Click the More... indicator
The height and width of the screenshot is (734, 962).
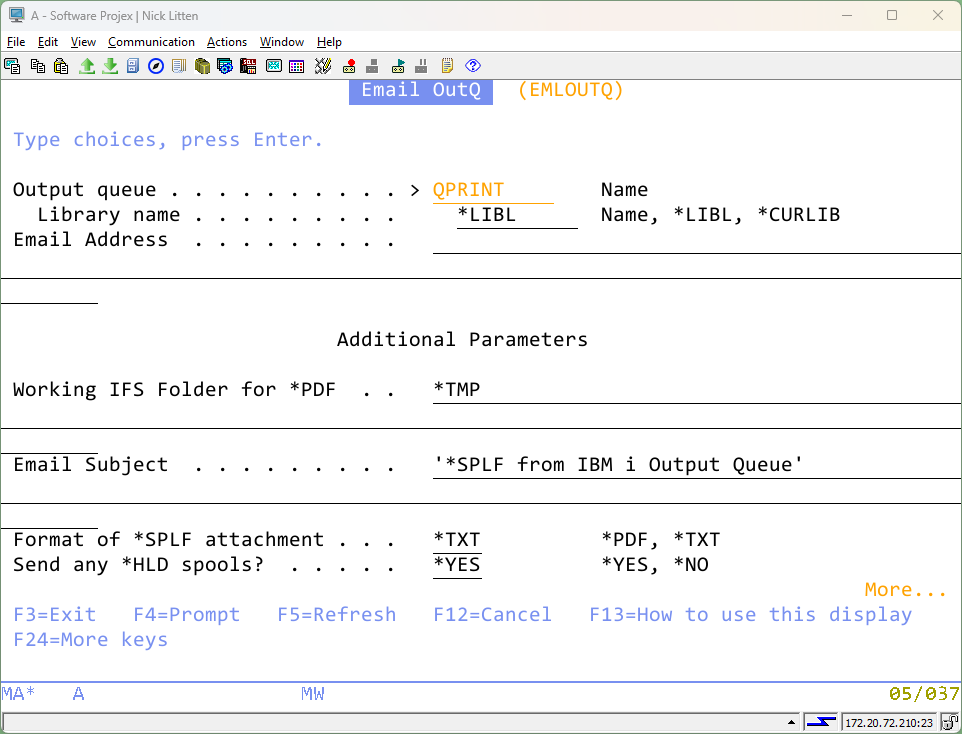(906, 590)
